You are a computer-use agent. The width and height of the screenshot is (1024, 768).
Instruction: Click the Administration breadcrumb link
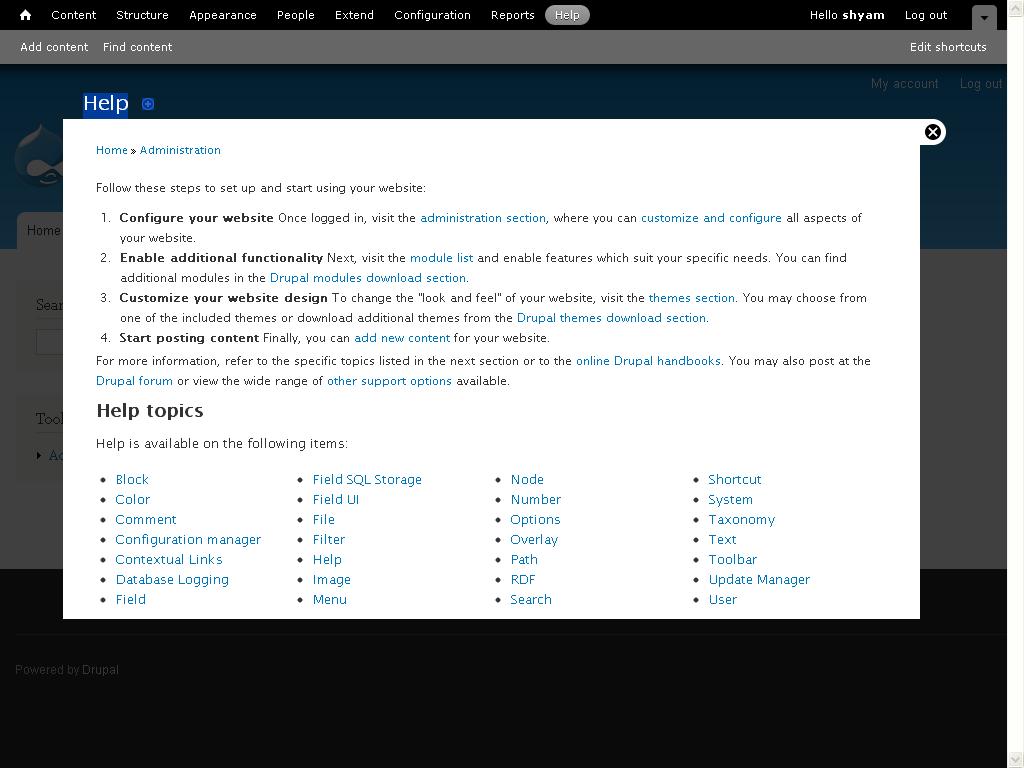pyautogui.click(x=180, y=149)
